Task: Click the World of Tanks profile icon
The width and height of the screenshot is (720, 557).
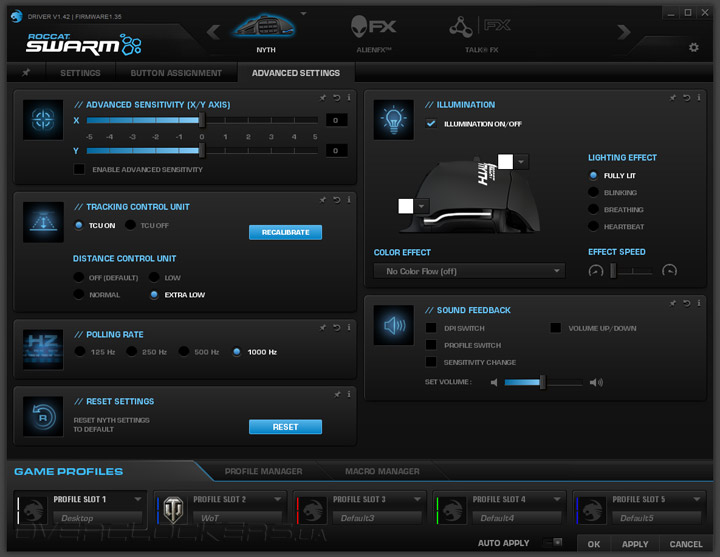Action: (173, 510)
